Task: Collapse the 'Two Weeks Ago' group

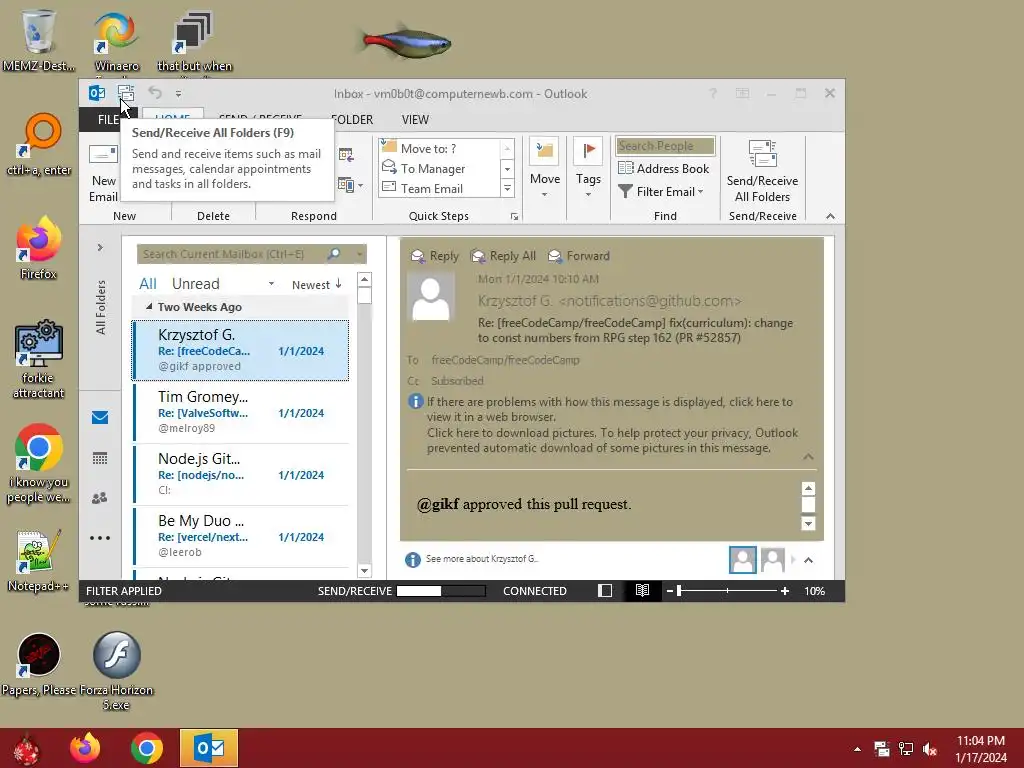Action: (x=149, y=306)
